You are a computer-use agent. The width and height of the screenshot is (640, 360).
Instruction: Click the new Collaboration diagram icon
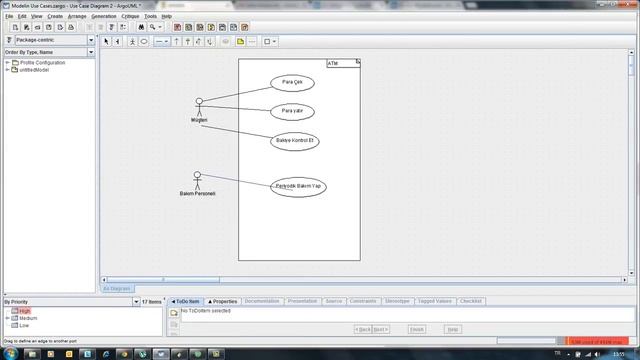(x=222, y=27)
